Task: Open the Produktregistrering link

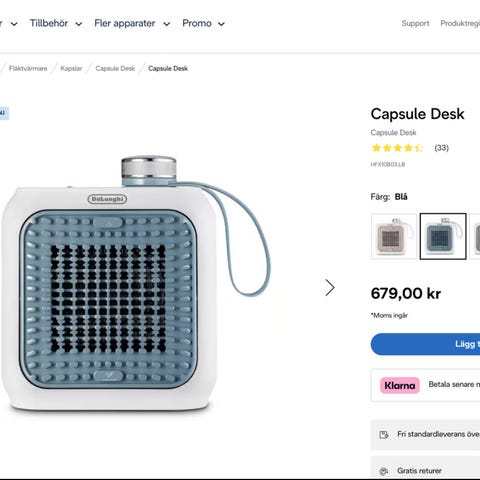Action: click(460, 23)
